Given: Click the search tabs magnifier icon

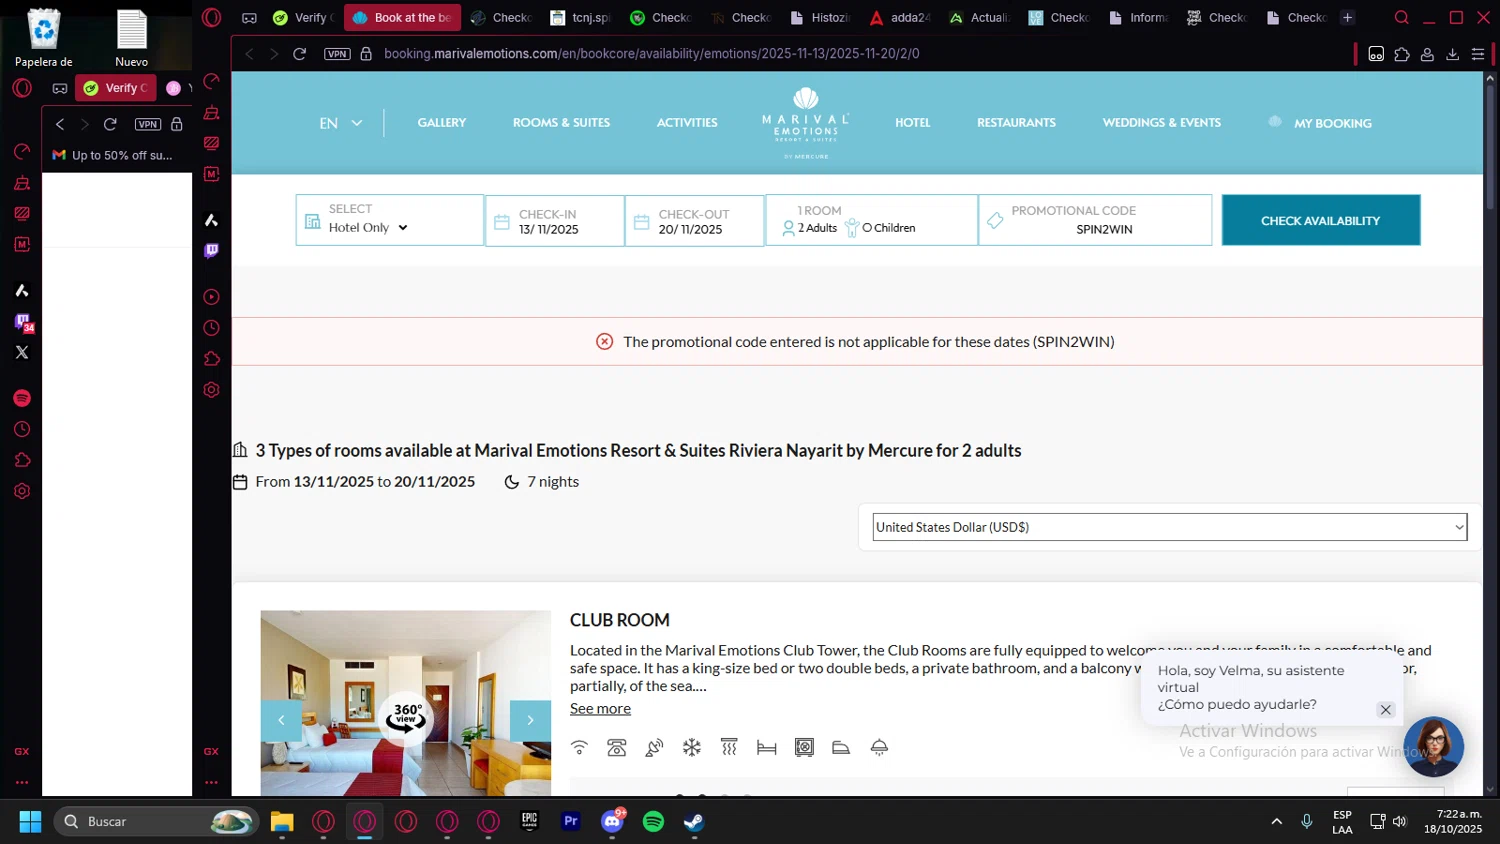Looking at the screenshot, I should [1401, 17].
